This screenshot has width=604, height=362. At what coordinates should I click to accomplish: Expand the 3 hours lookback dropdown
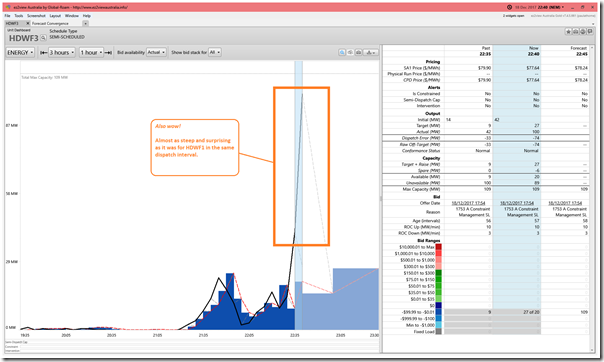[x=62, y=52]
